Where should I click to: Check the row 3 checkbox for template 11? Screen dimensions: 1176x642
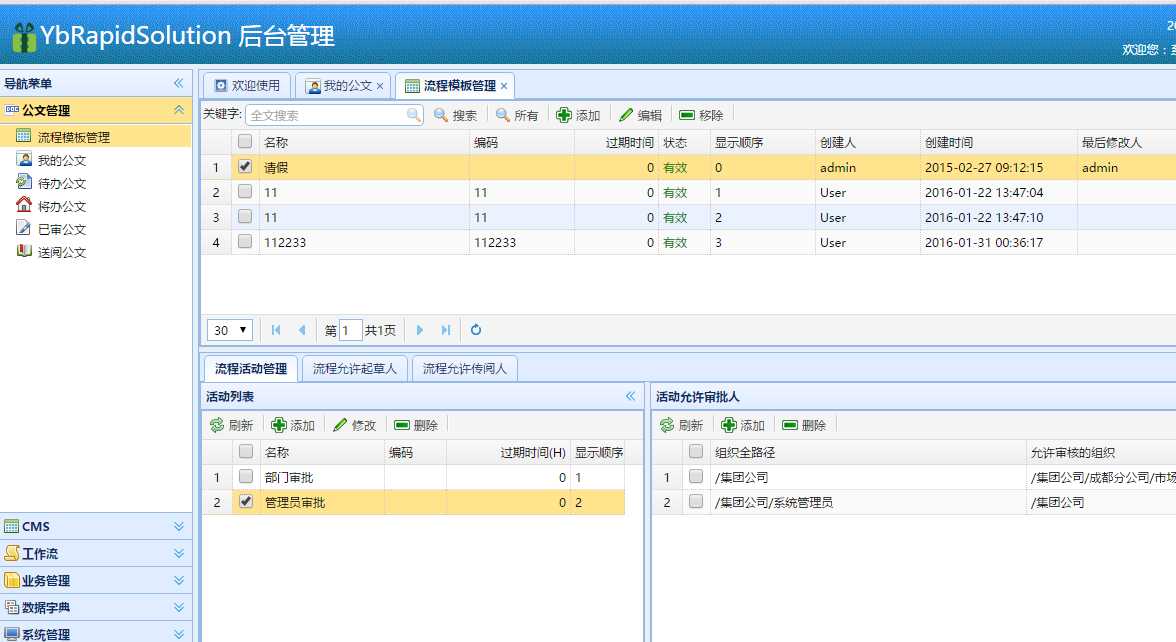pos(244,216)
